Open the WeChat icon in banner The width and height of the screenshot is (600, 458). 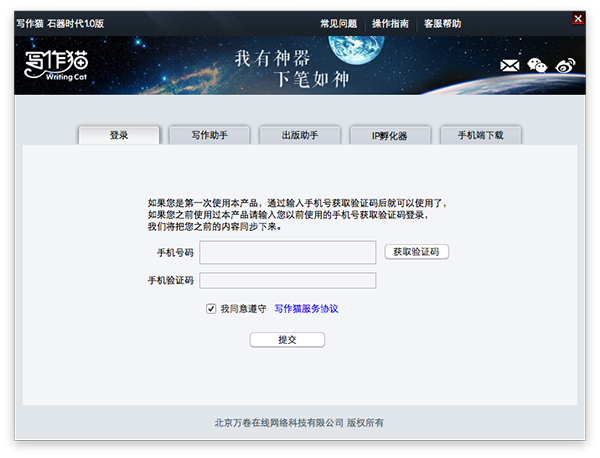tap(538, 66)
